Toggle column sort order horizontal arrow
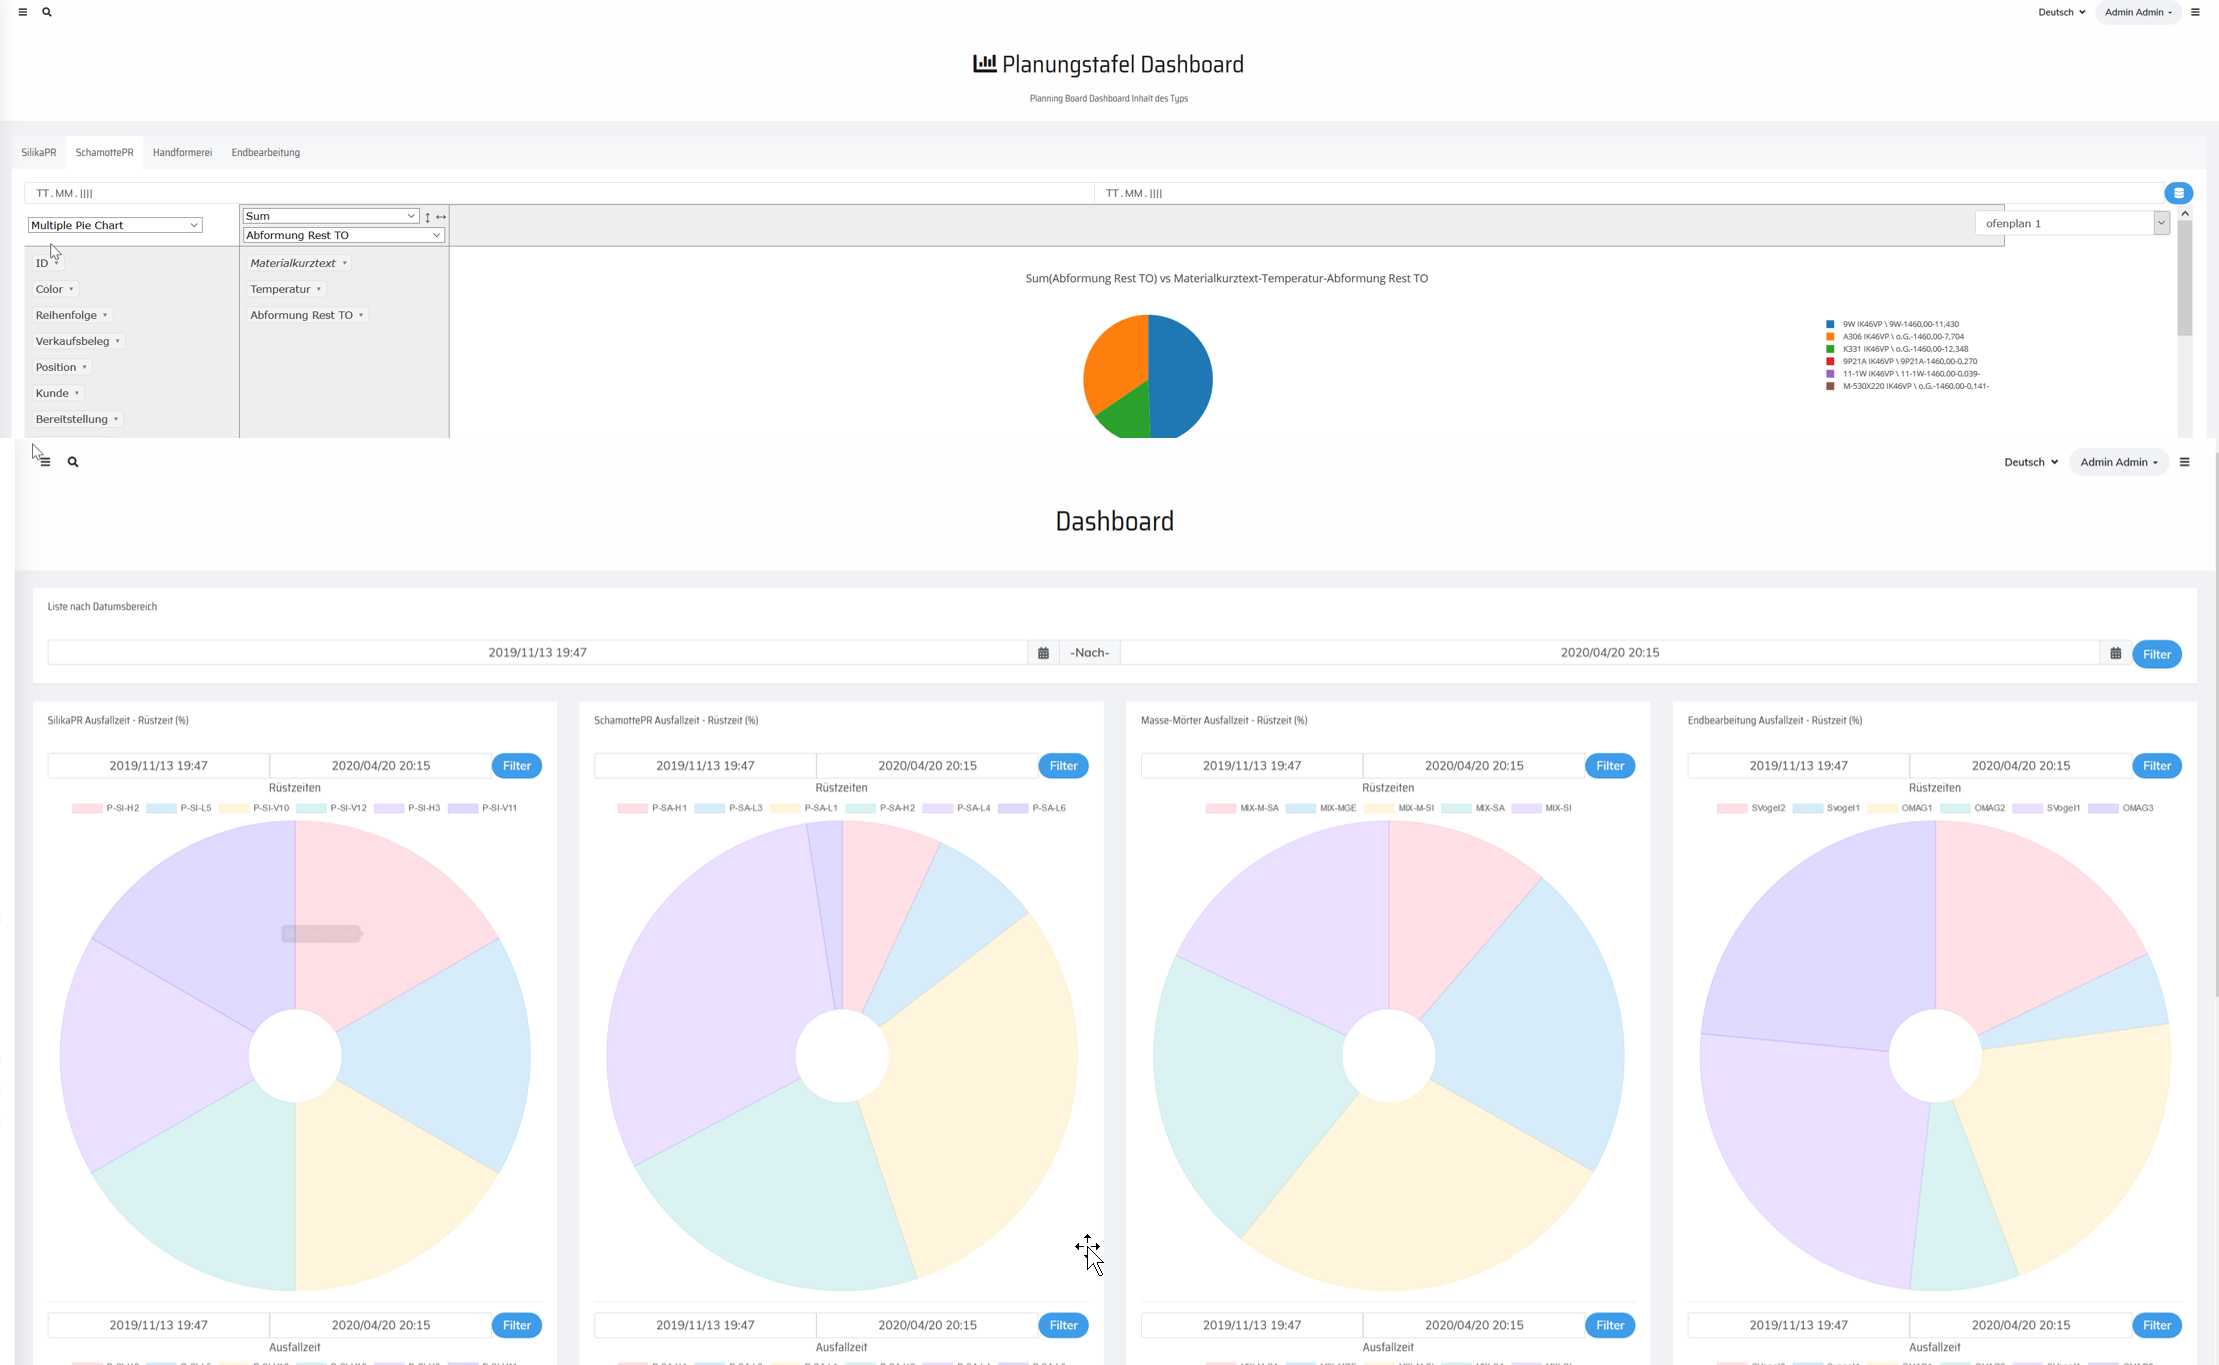Screen dimensions: 2219x1365 441,217
